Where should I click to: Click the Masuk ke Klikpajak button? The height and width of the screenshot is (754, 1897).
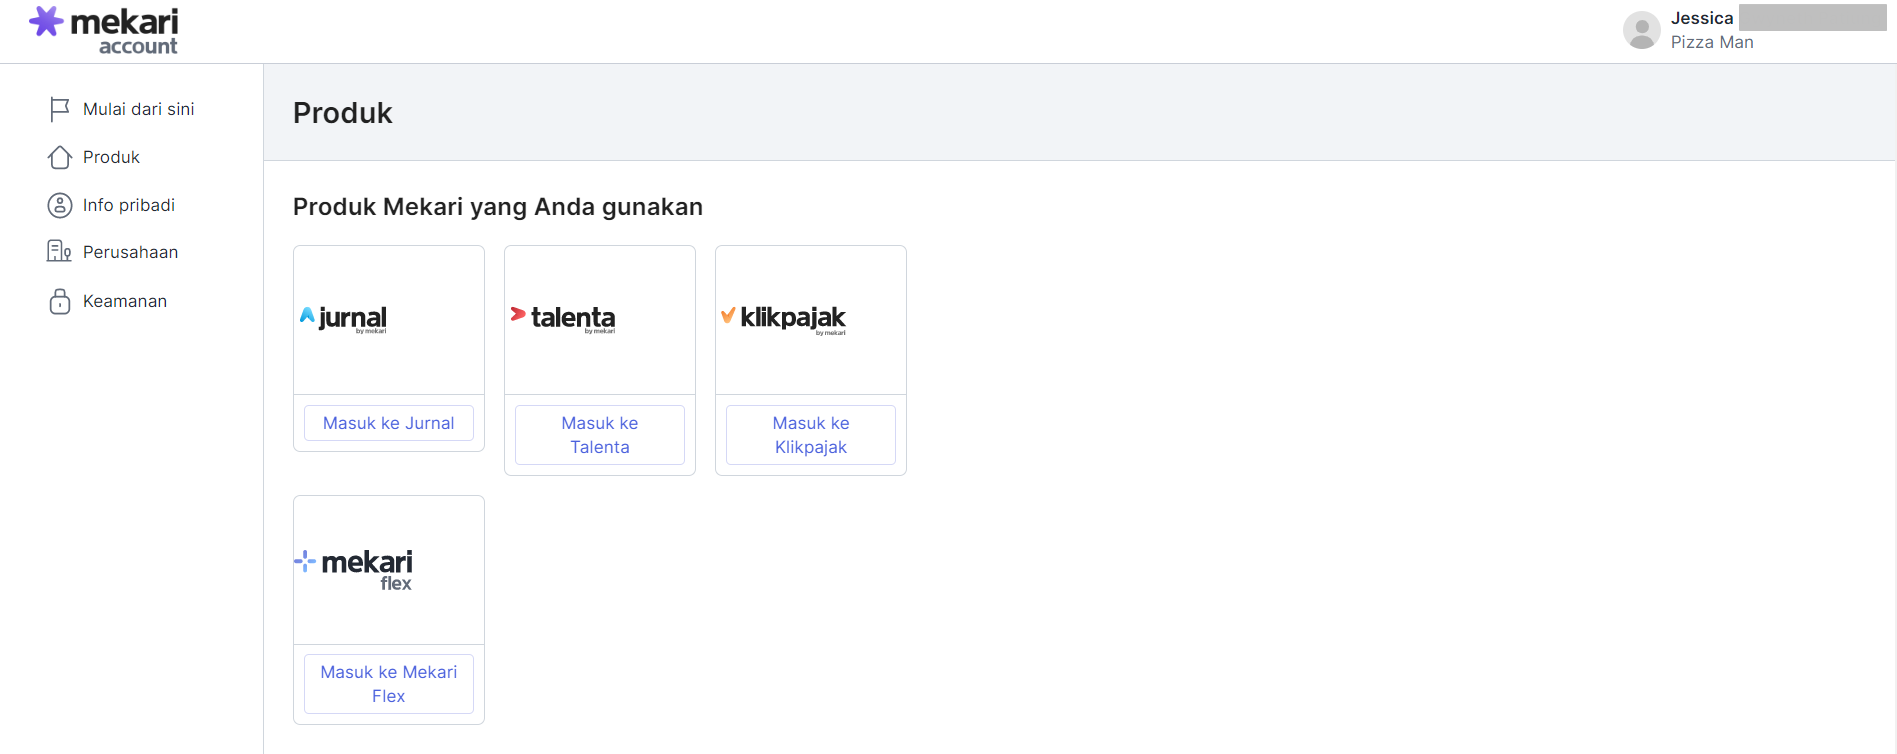pos(811,435)
